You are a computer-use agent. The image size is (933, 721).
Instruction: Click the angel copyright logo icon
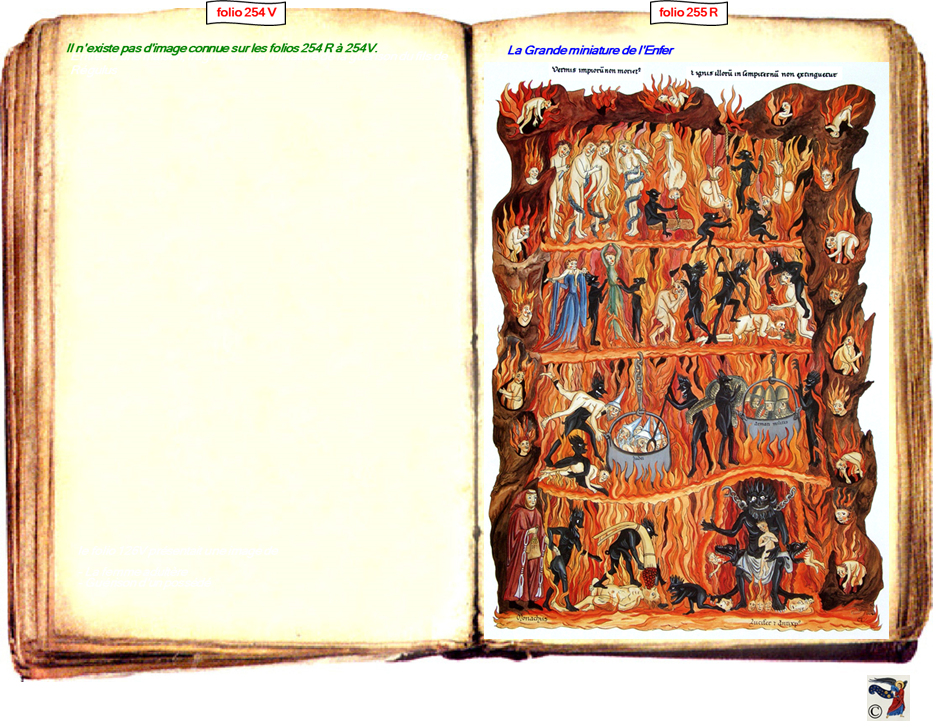887,697
